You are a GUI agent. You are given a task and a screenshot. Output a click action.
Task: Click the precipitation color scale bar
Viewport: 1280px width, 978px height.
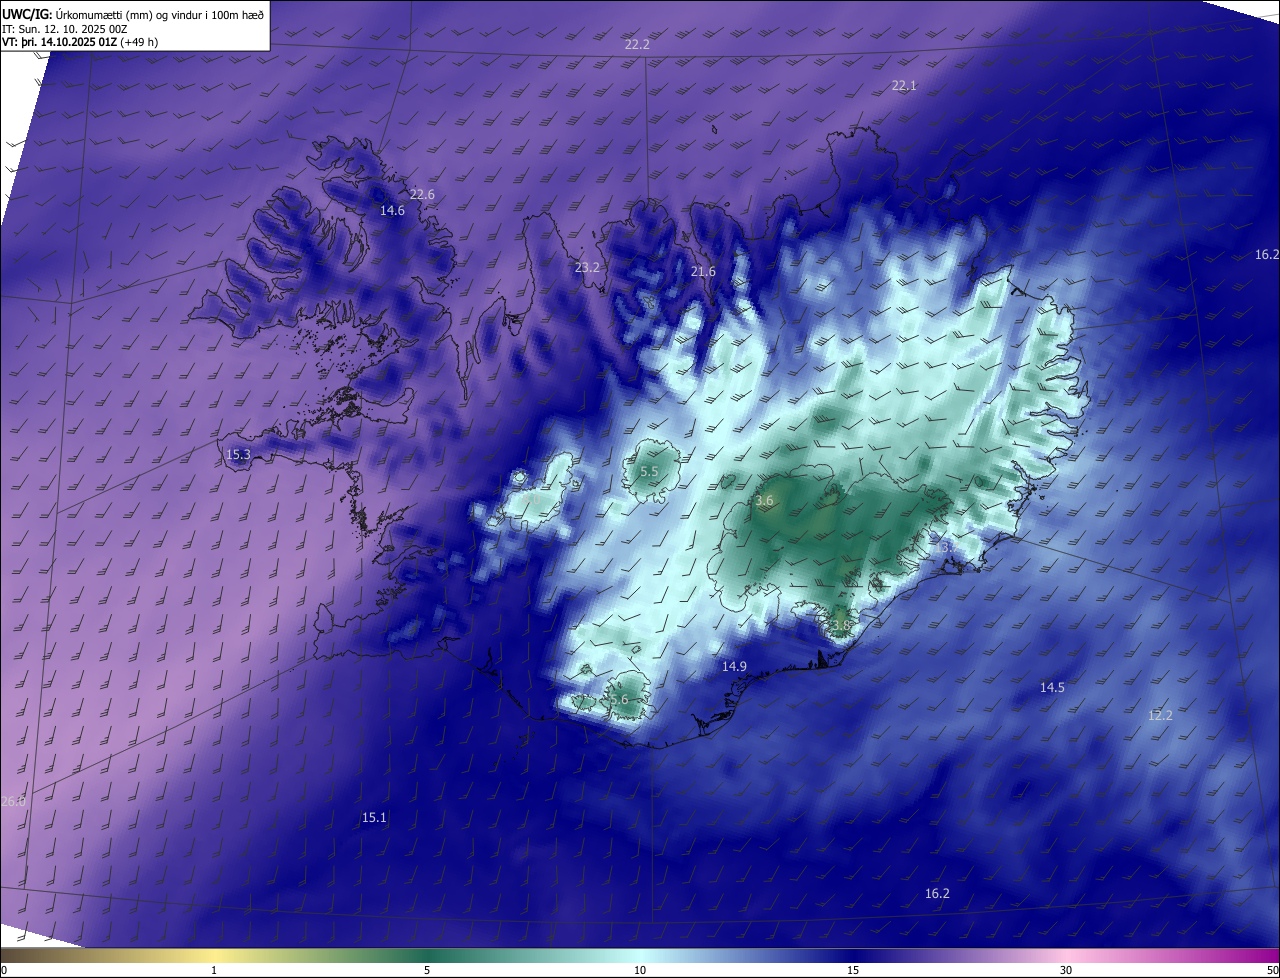pyautogui.click(x=640, y=955)
